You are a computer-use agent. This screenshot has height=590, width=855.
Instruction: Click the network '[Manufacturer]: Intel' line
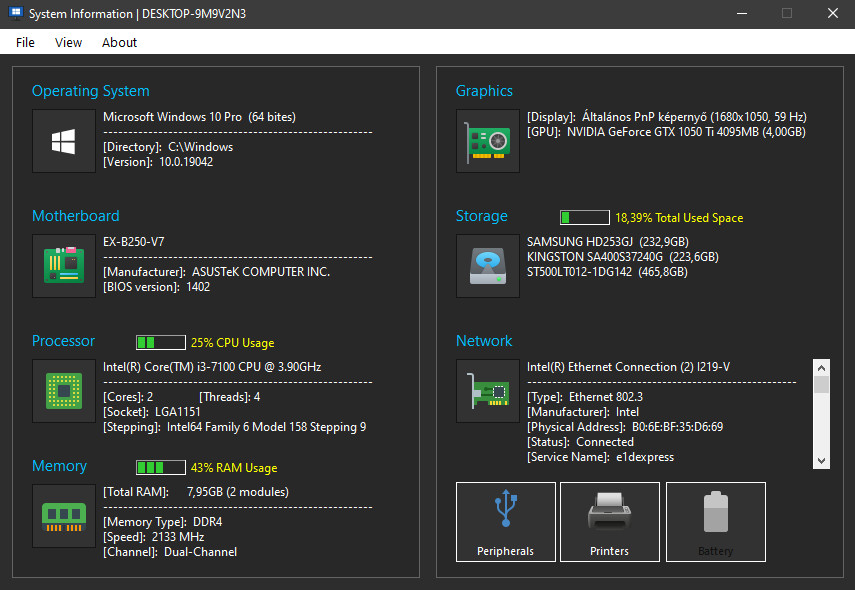[583, 412]
